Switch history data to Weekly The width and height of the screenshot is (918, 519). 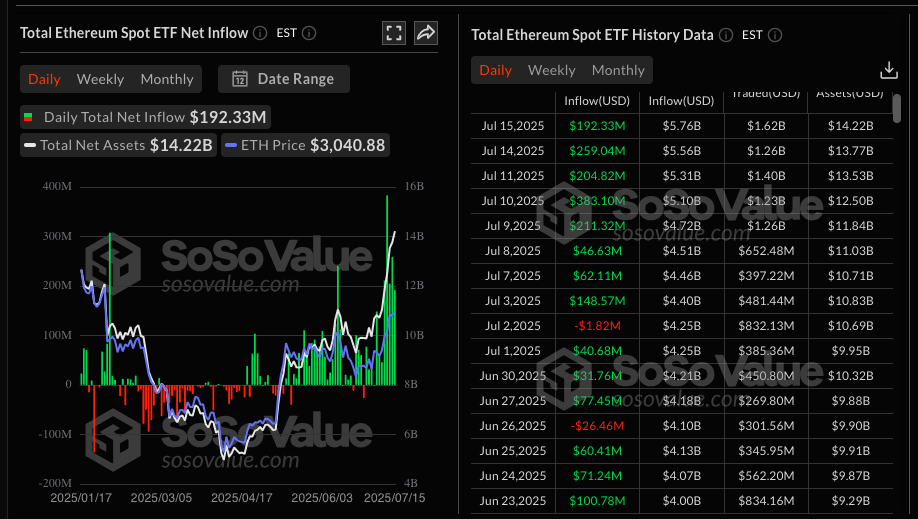pos(552,70)
